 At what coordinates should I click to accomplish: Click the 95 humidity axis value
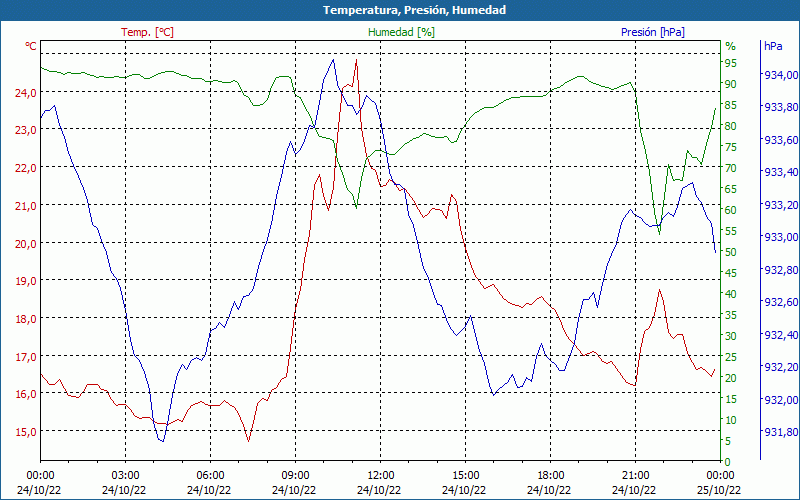click(730, 62)
